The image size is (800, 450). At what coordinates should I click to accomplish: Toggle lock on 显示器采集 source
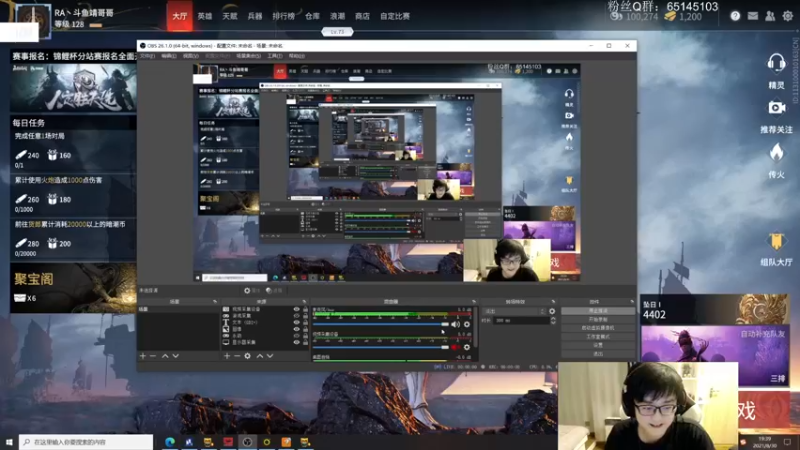305,342
